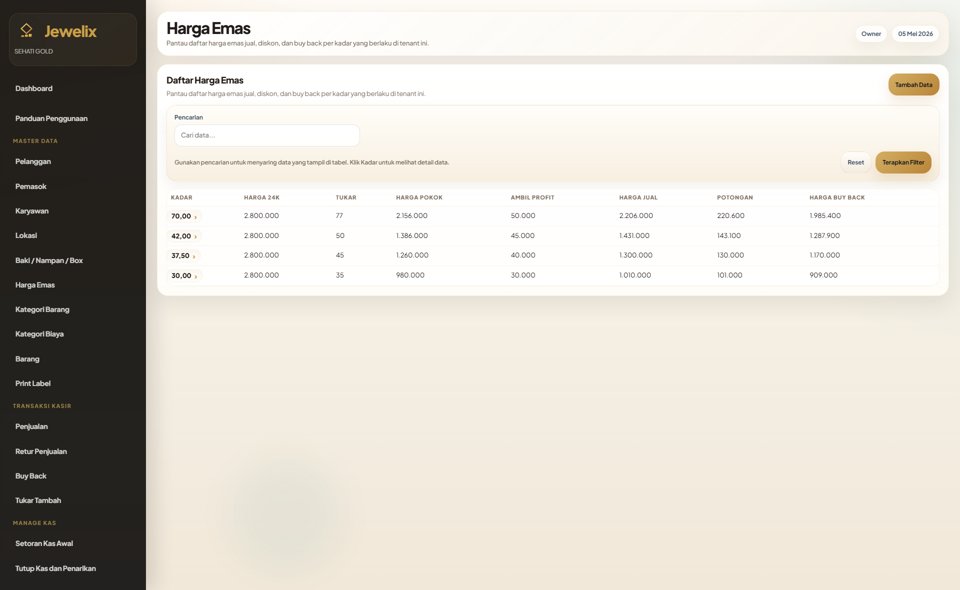Screen dimensions: 960x590
Task: Open the 70,00 kadar detail chip
Action: pos(184,216)
